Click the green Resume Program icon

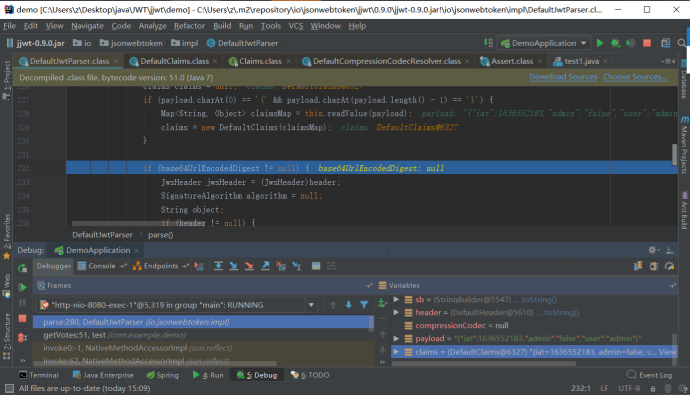click(x=22, y=287)
